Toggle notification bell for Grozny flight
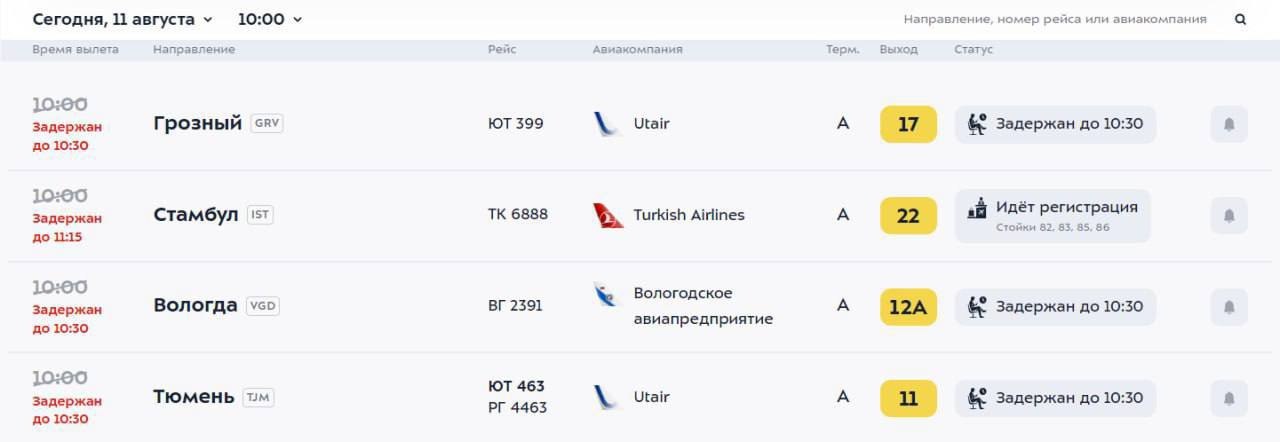 pos(1229,124)
